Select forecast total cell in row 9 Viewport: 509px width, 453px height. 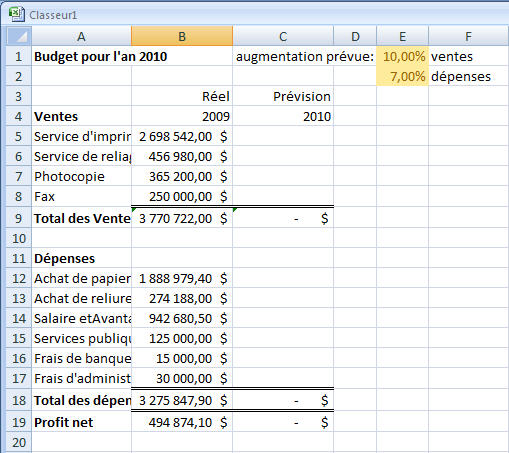point(283,218)
